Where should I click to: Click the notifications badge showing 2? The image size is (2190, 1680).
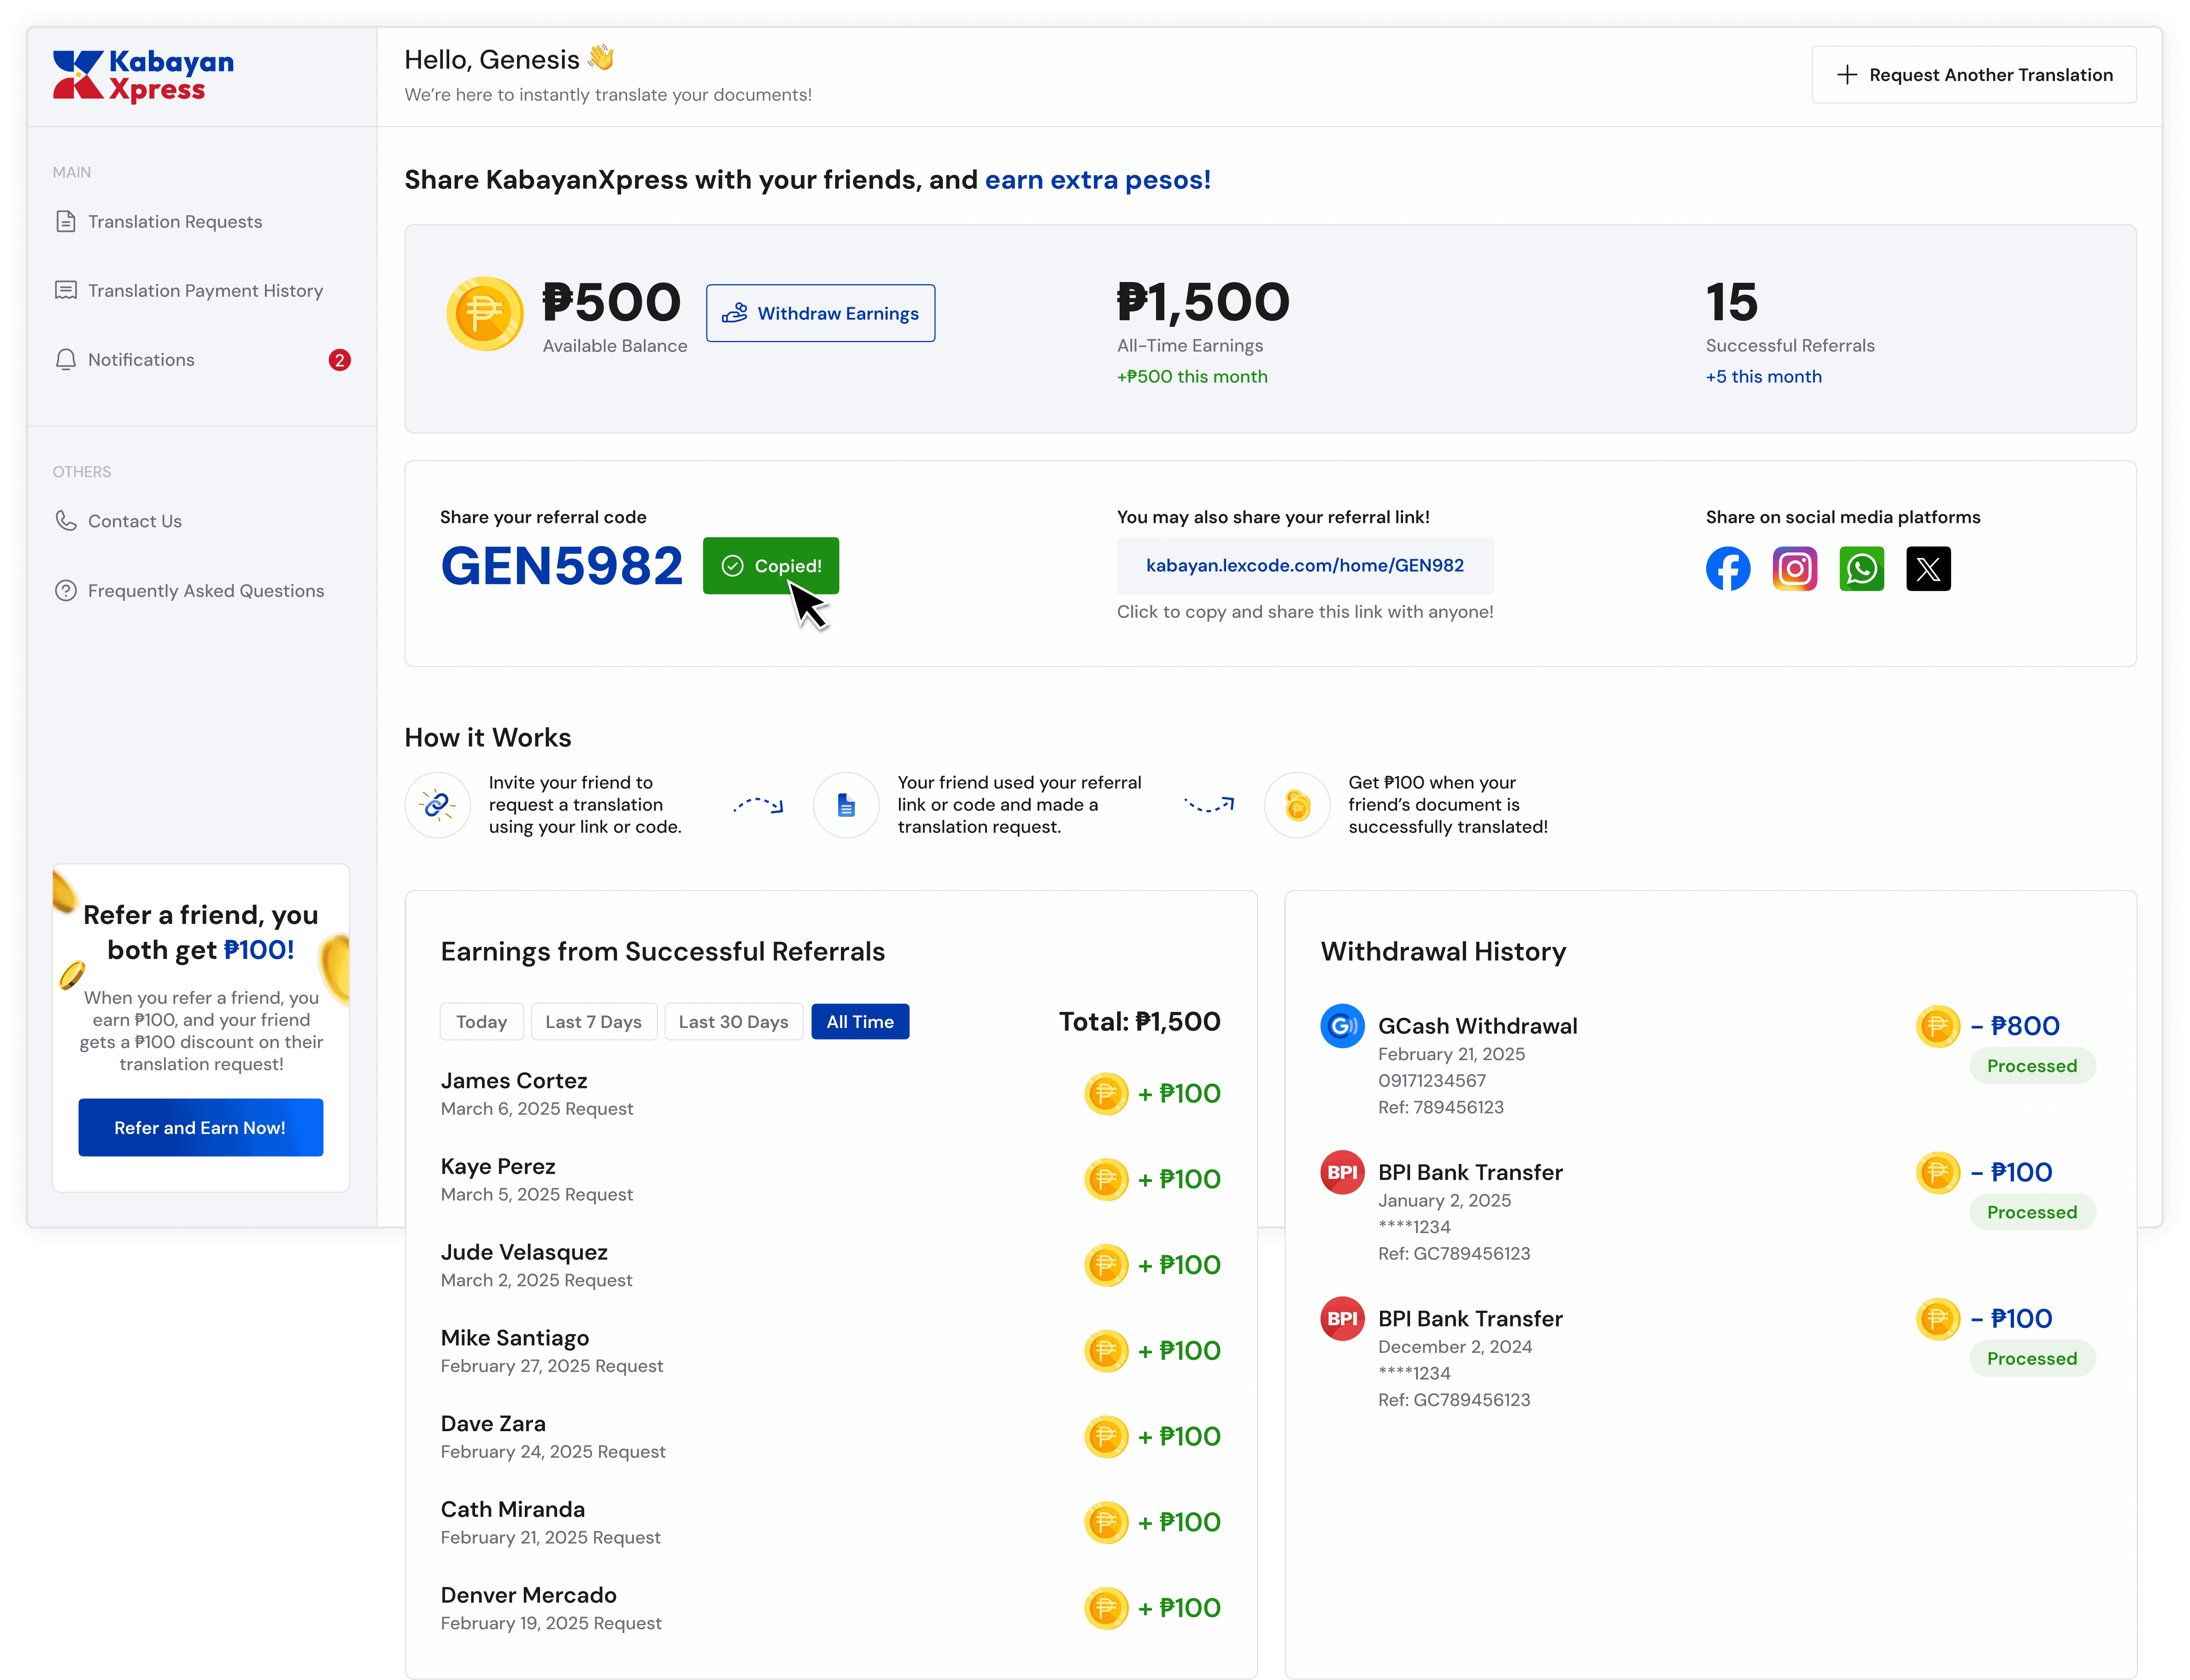pyautogui.click(x=339, y=360)
